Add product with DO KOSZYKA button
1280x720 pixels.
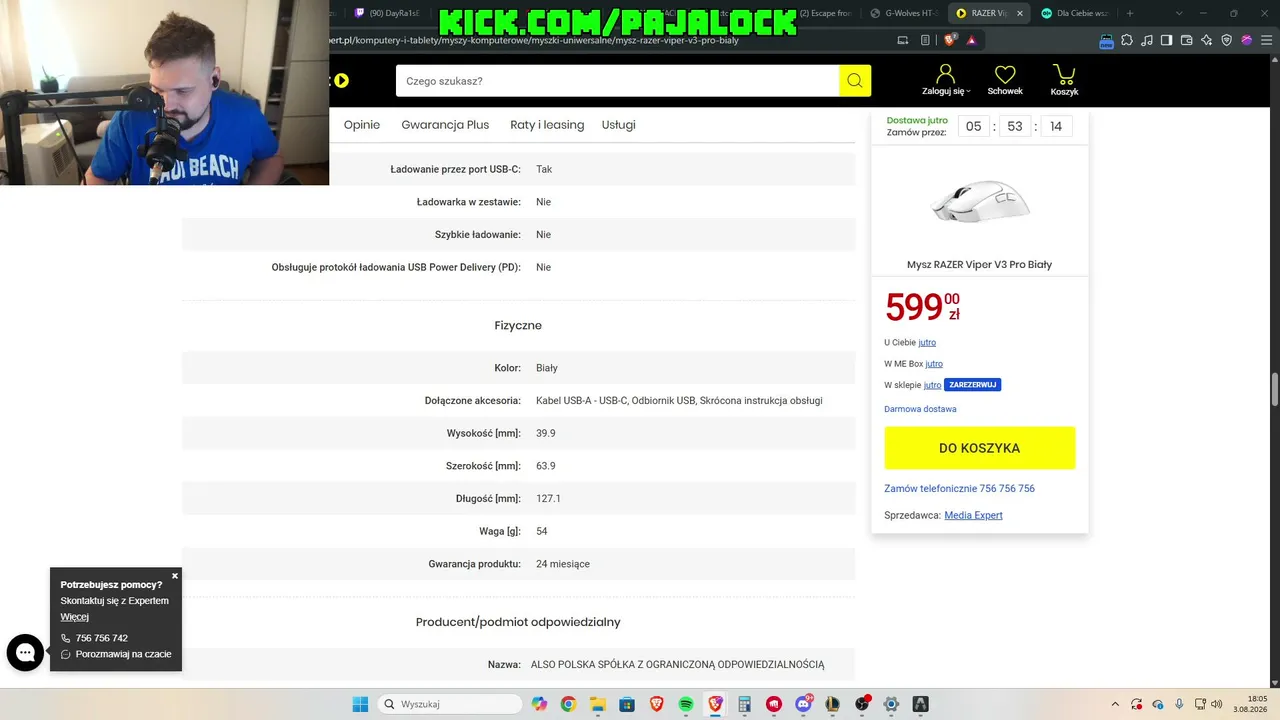[x=980, y=448]
